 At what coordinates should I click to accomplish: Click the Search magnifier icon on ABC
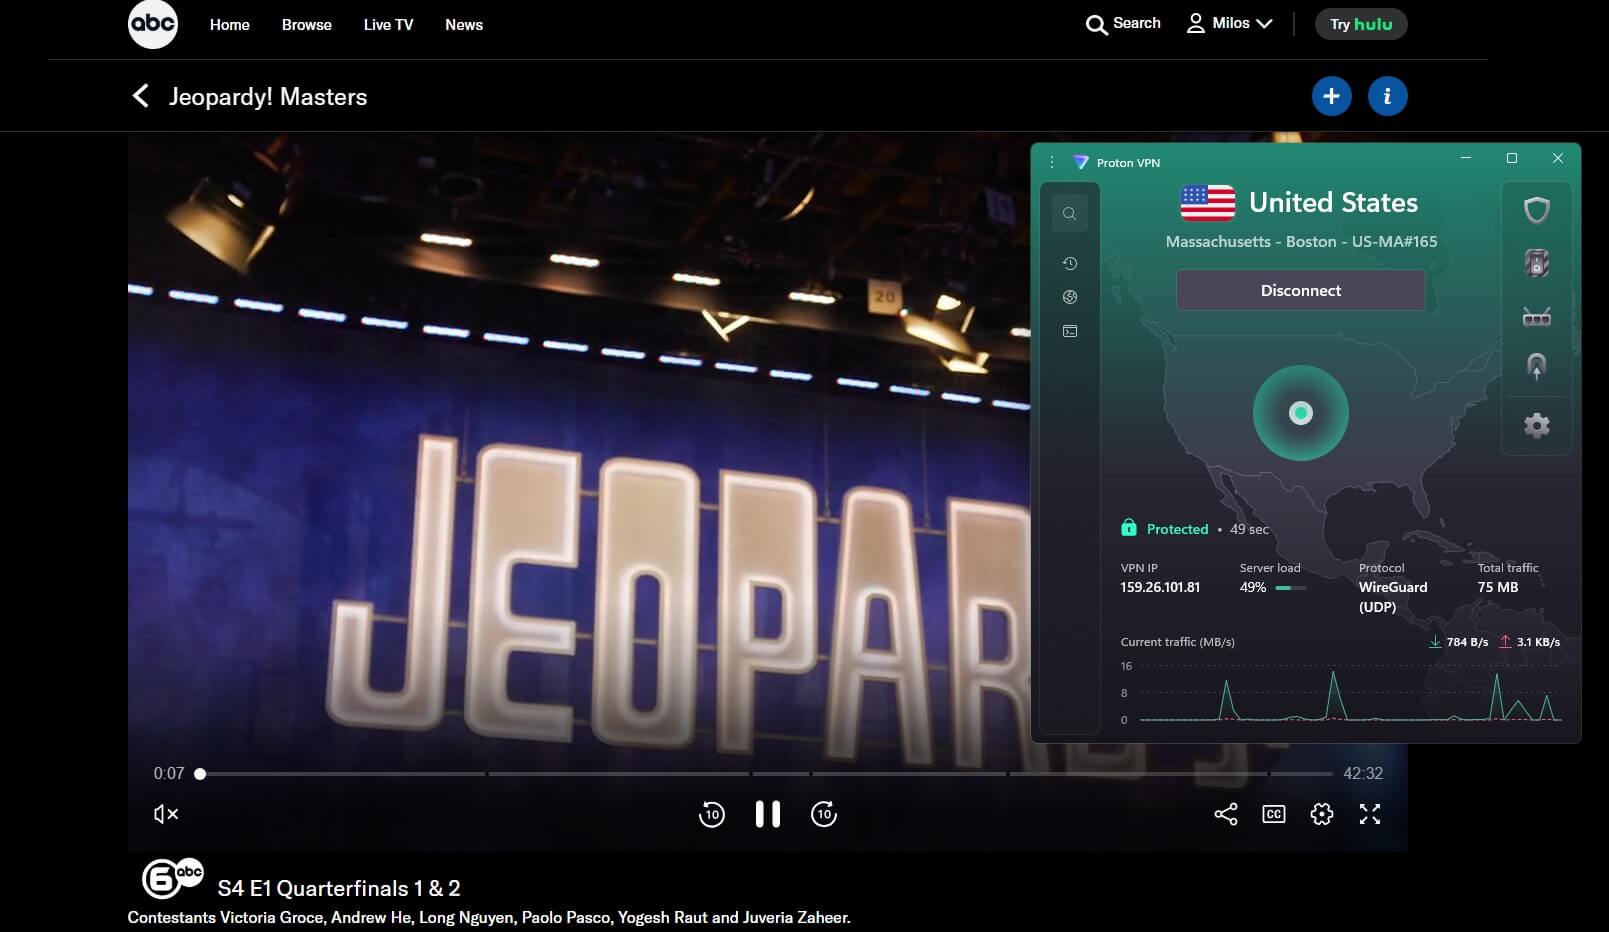tap(1097, 25)
